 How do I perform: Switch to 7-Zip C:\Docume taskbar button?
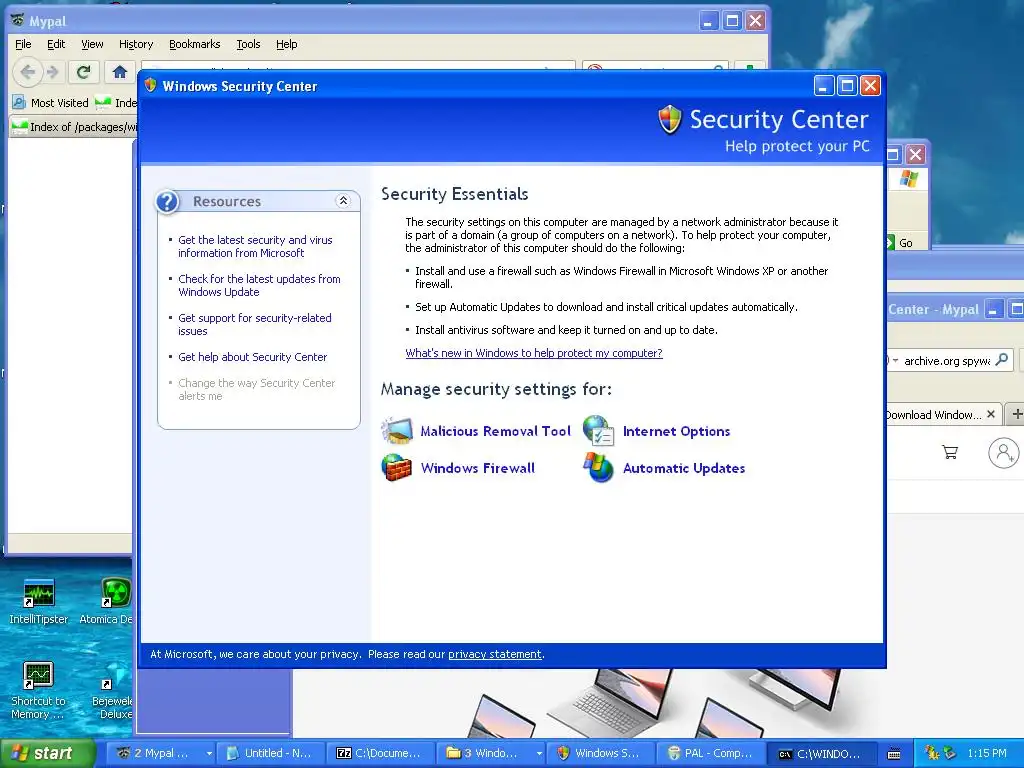pos(381,753)
